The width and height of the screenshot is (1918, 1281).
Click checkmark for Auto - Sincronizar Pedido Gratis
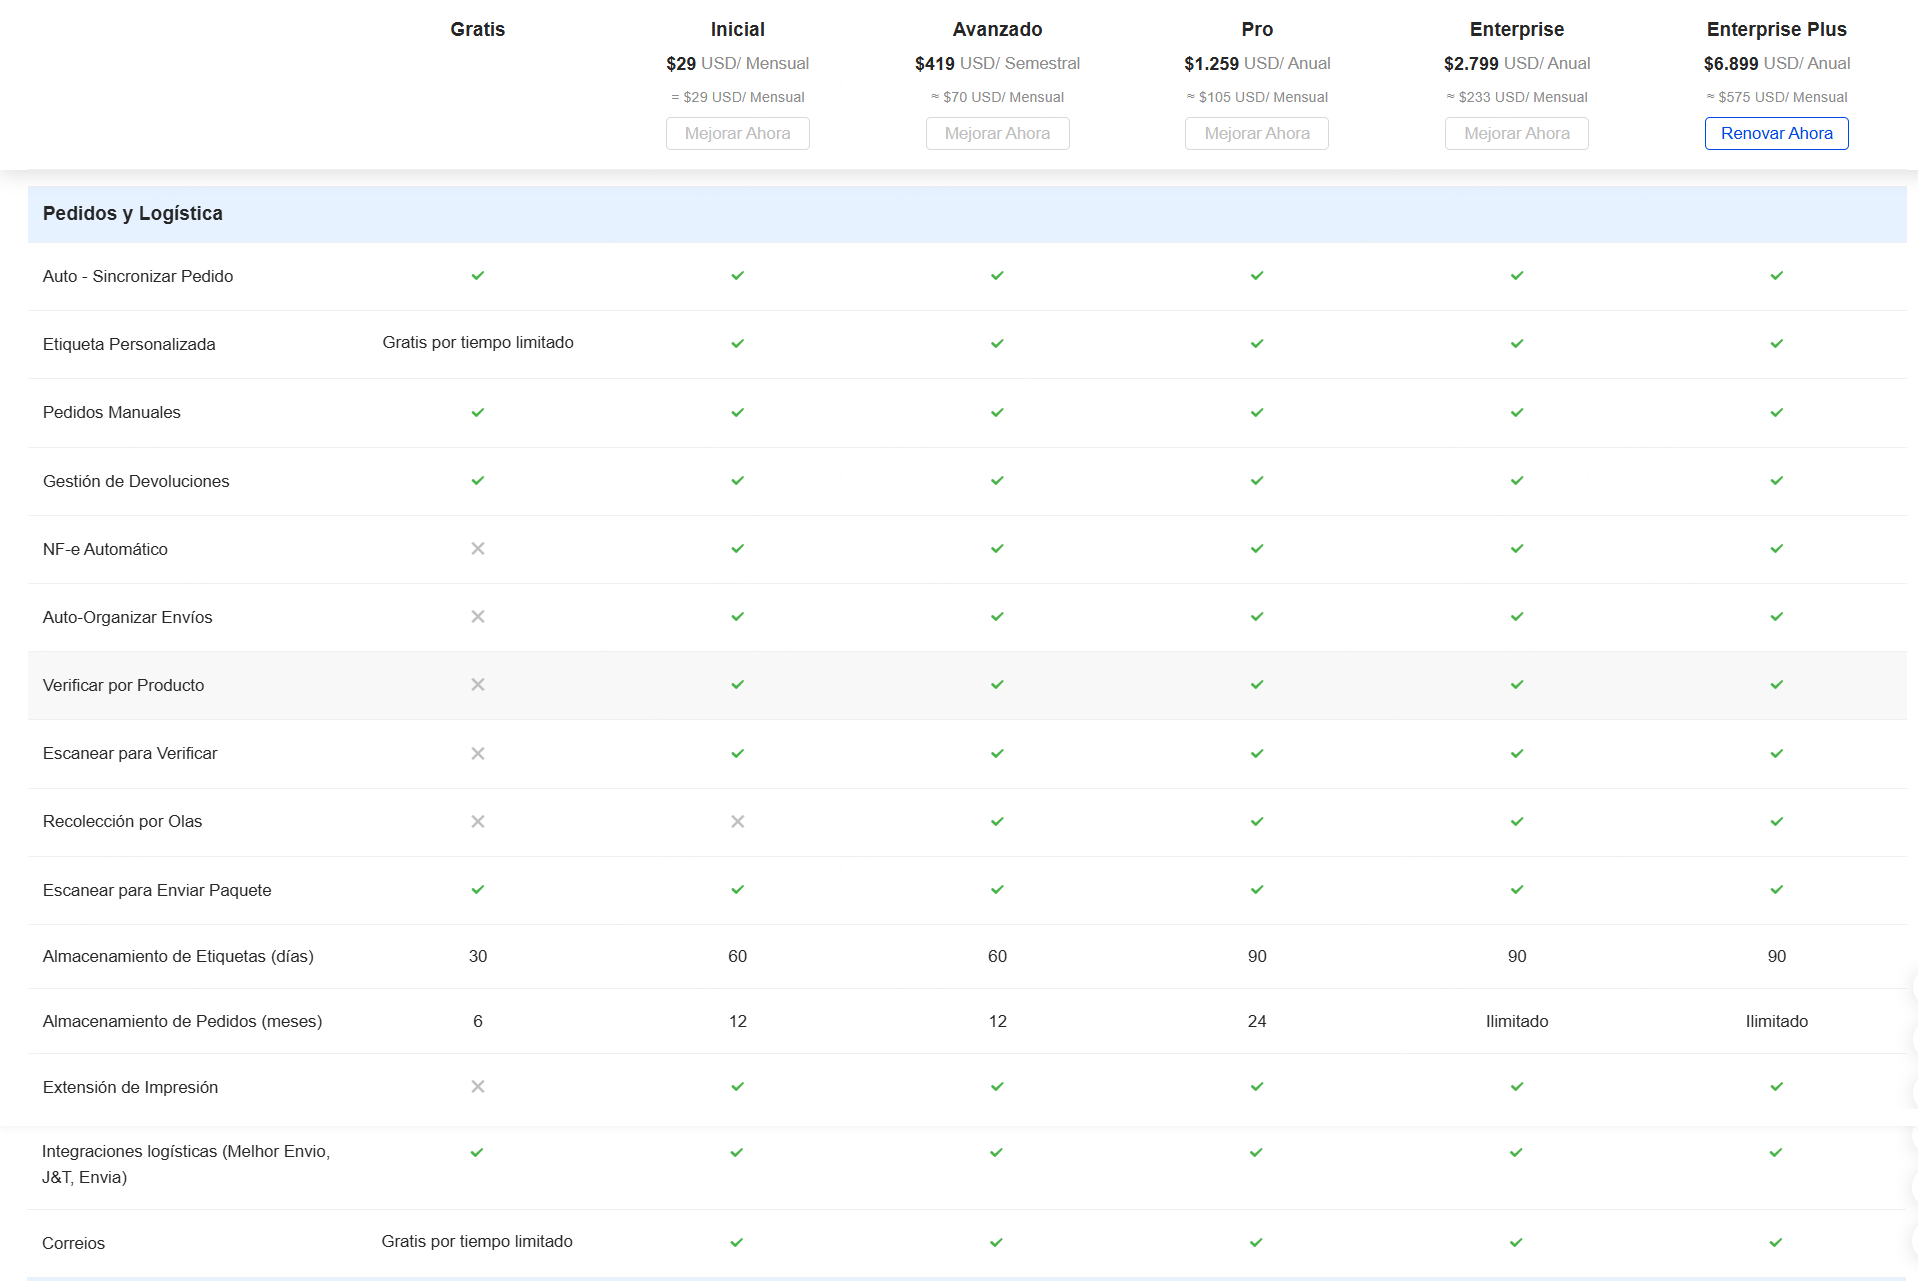tap(478, 276)
